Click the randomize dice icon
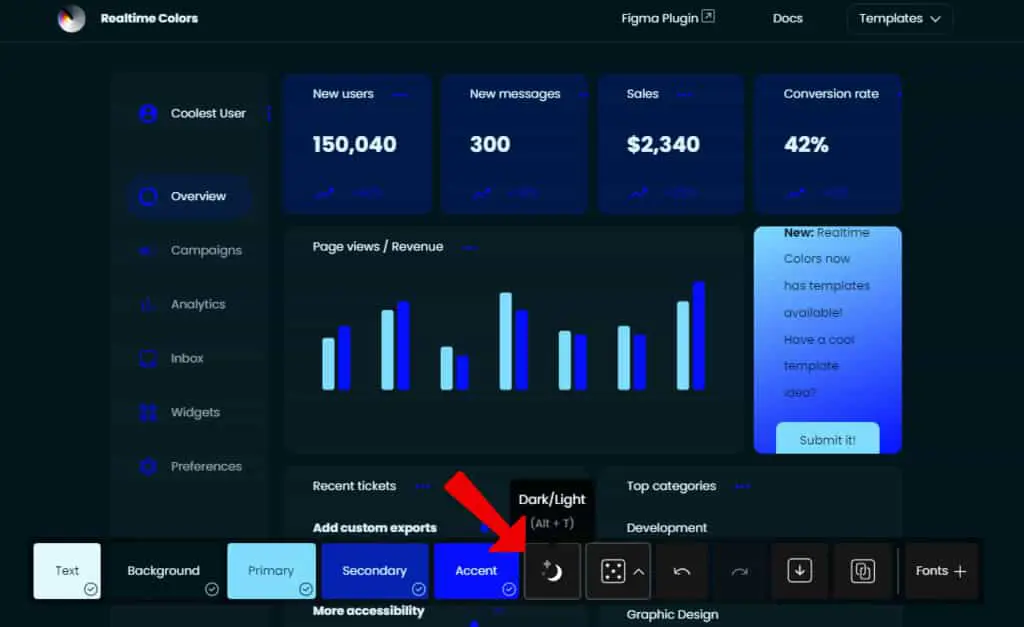This screenshot has width=1024, height=627. pos(613,571)
